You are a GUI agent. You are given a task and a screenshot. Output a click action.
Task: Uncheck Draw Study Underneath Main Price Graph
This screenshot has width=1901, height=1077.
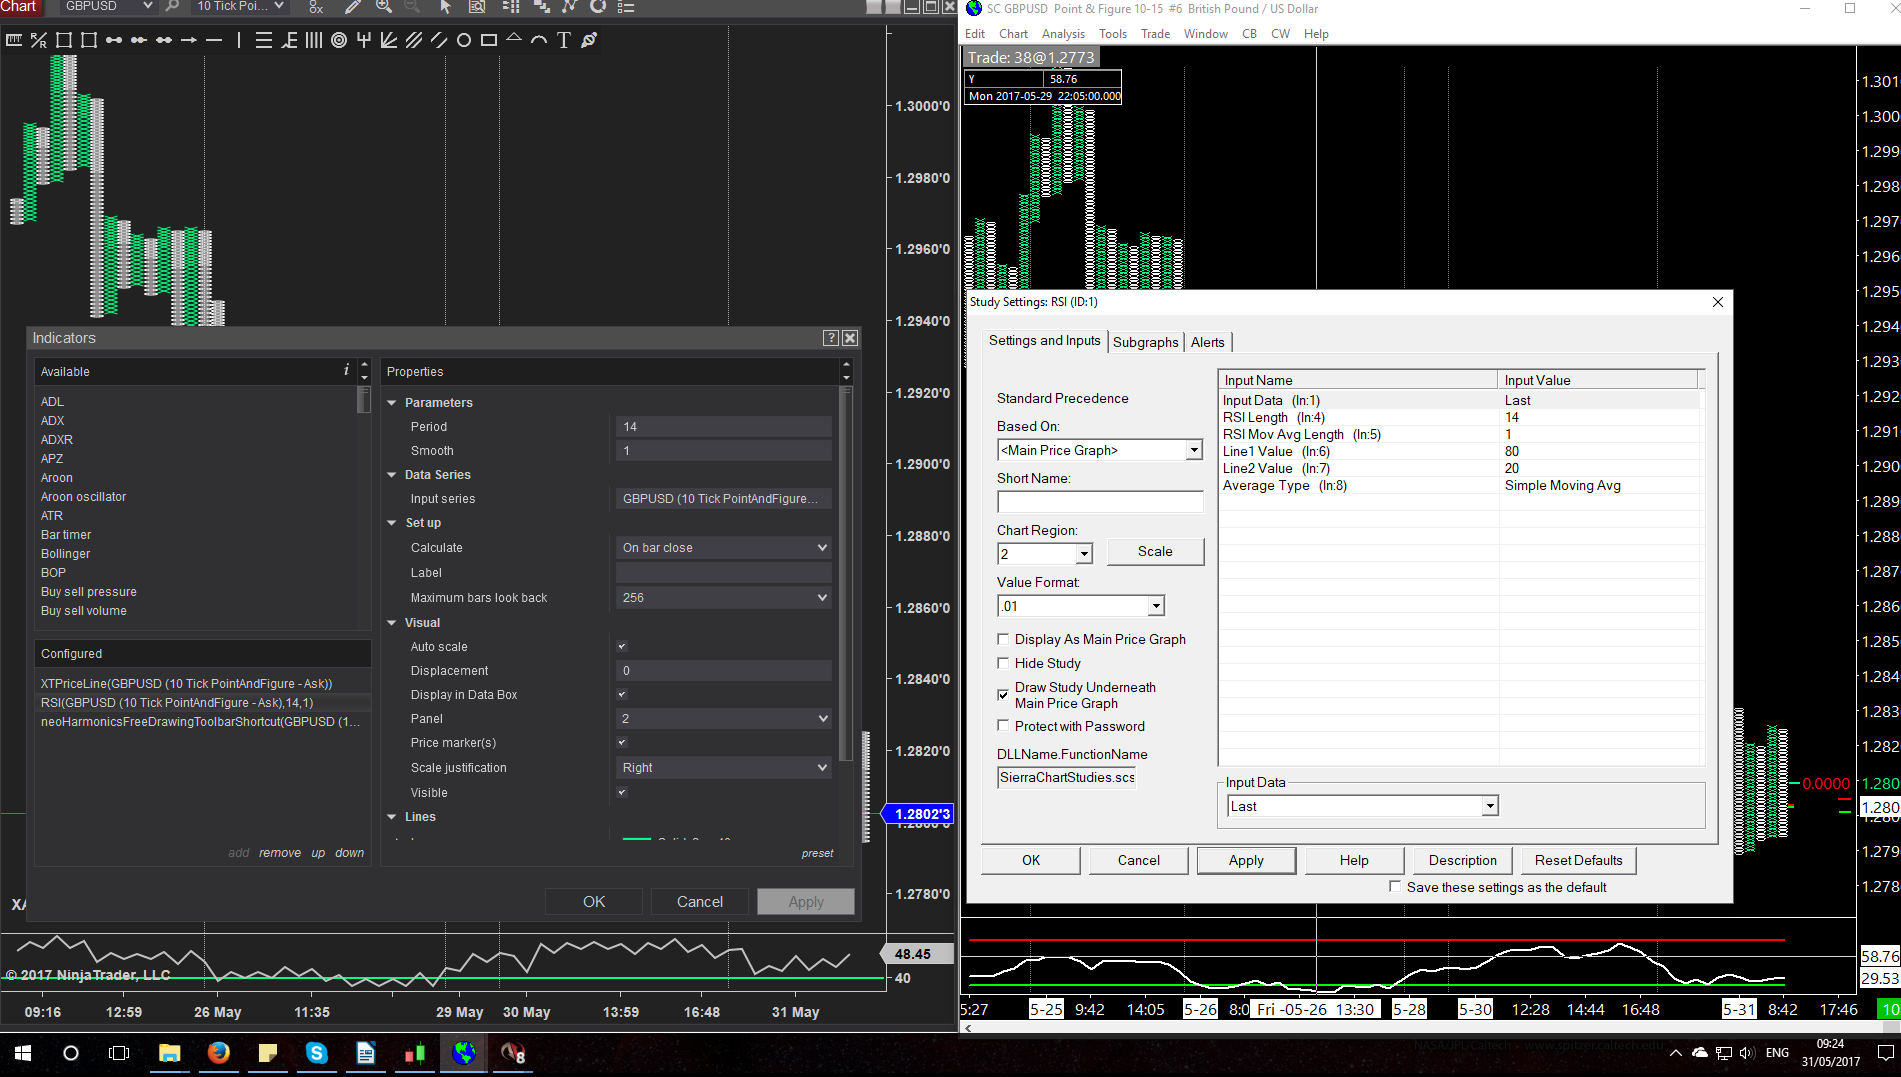[x=1003, y=695]
